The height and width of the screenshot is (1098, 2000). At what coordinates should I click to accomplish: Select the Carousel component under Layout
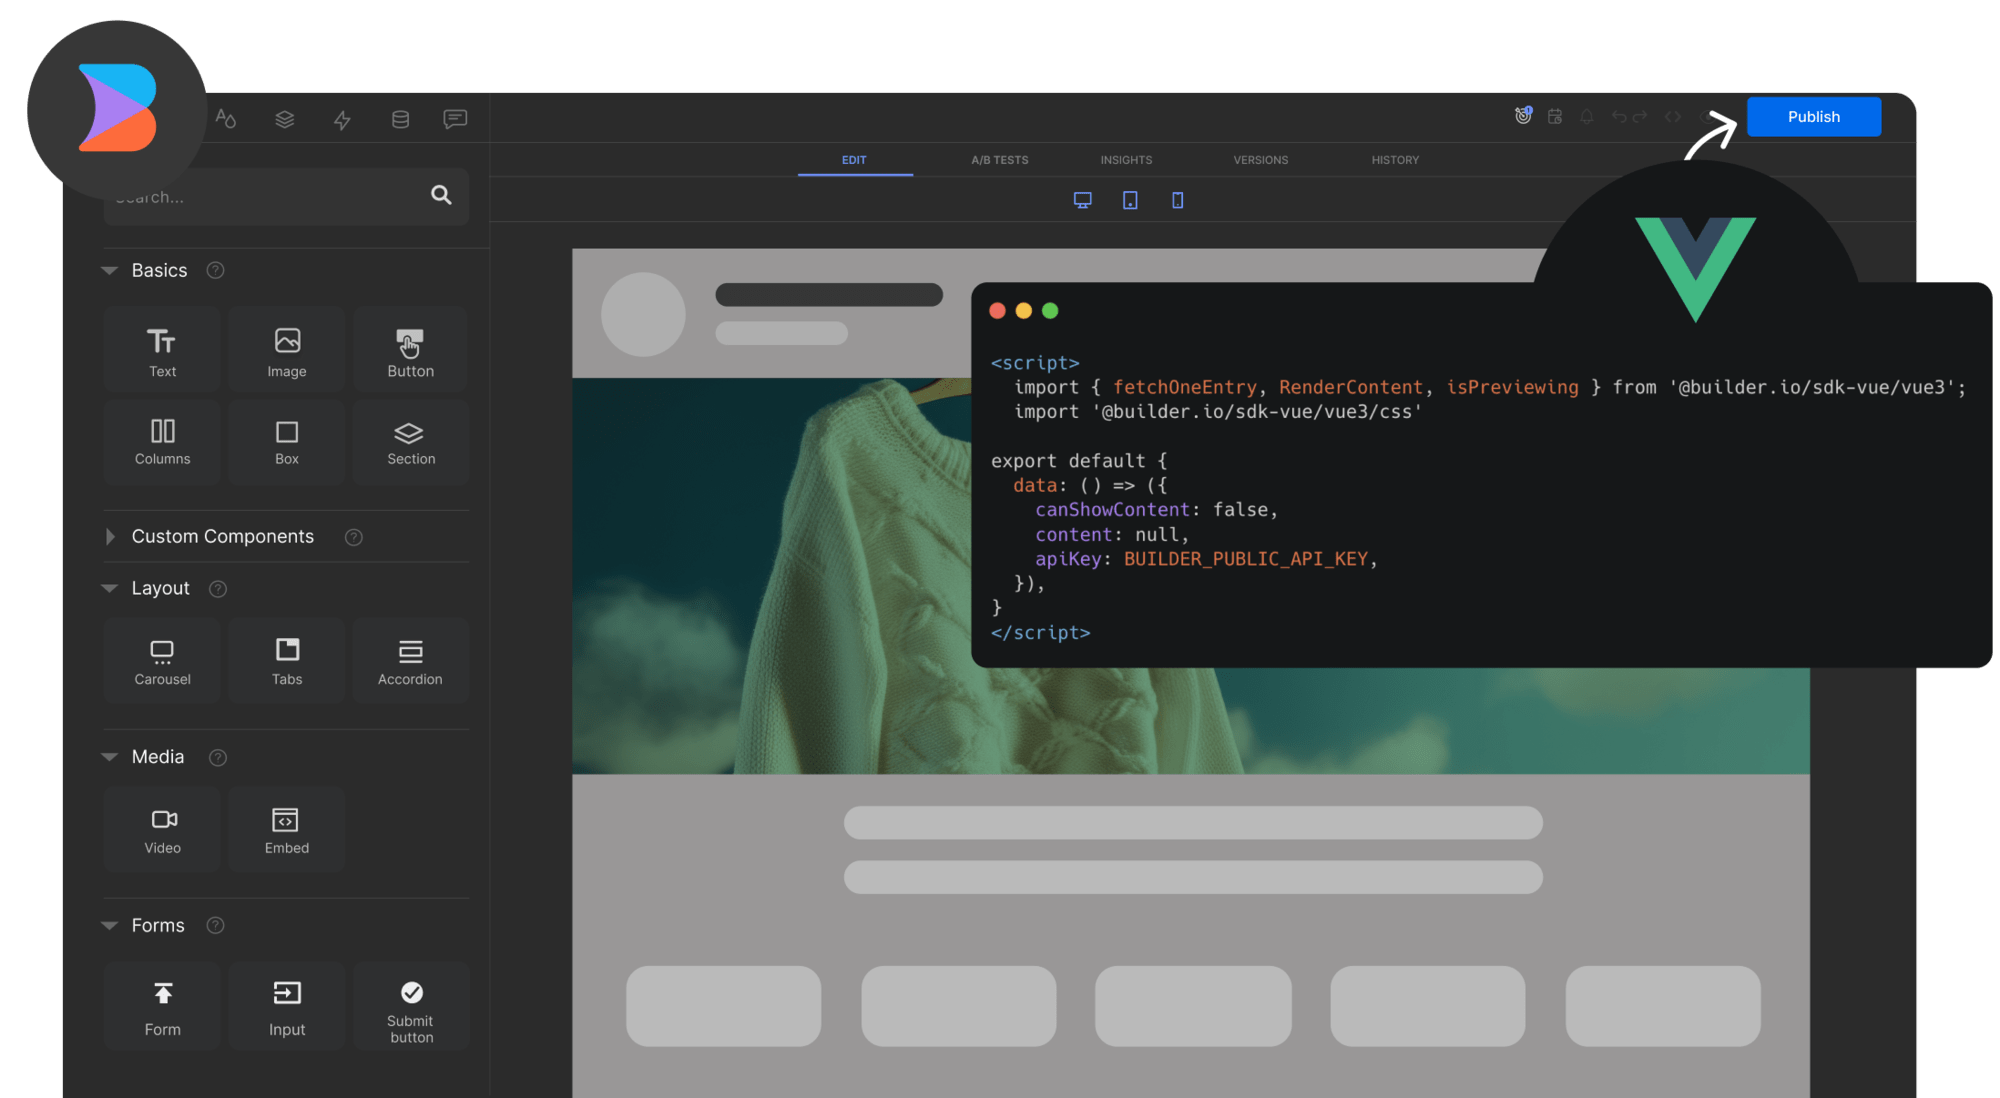(161, 660)
